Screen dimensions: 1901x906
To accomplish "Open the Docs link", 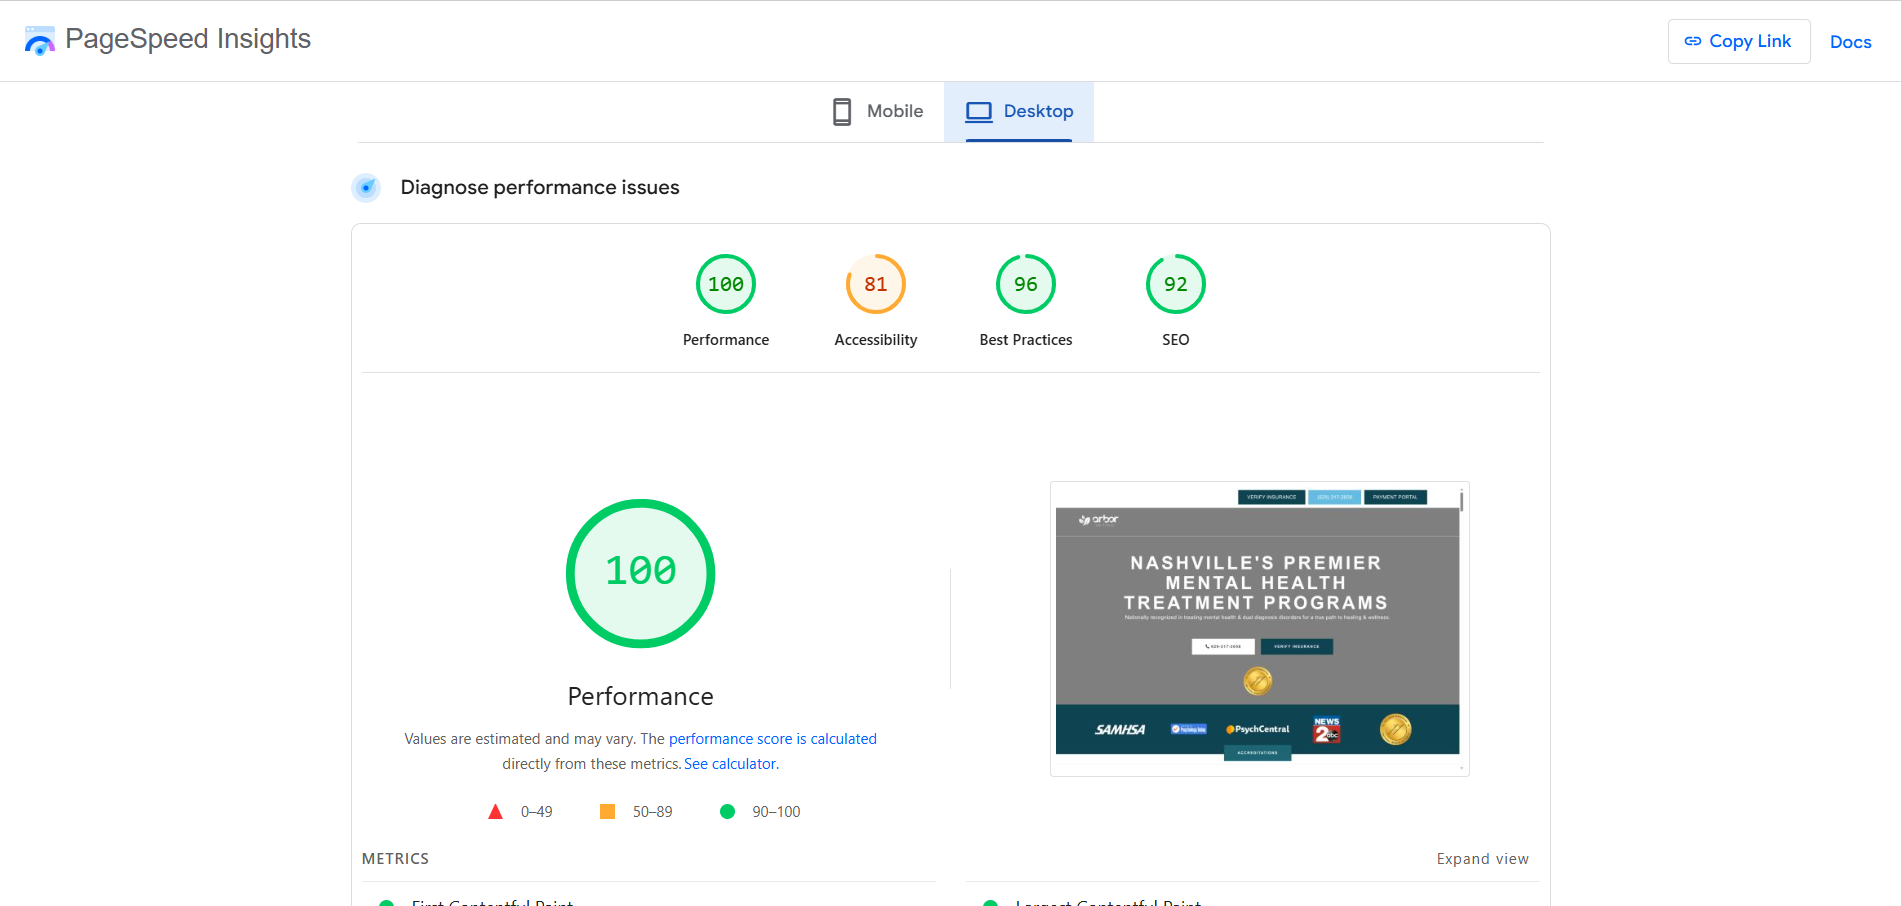I will [1850, 42].
